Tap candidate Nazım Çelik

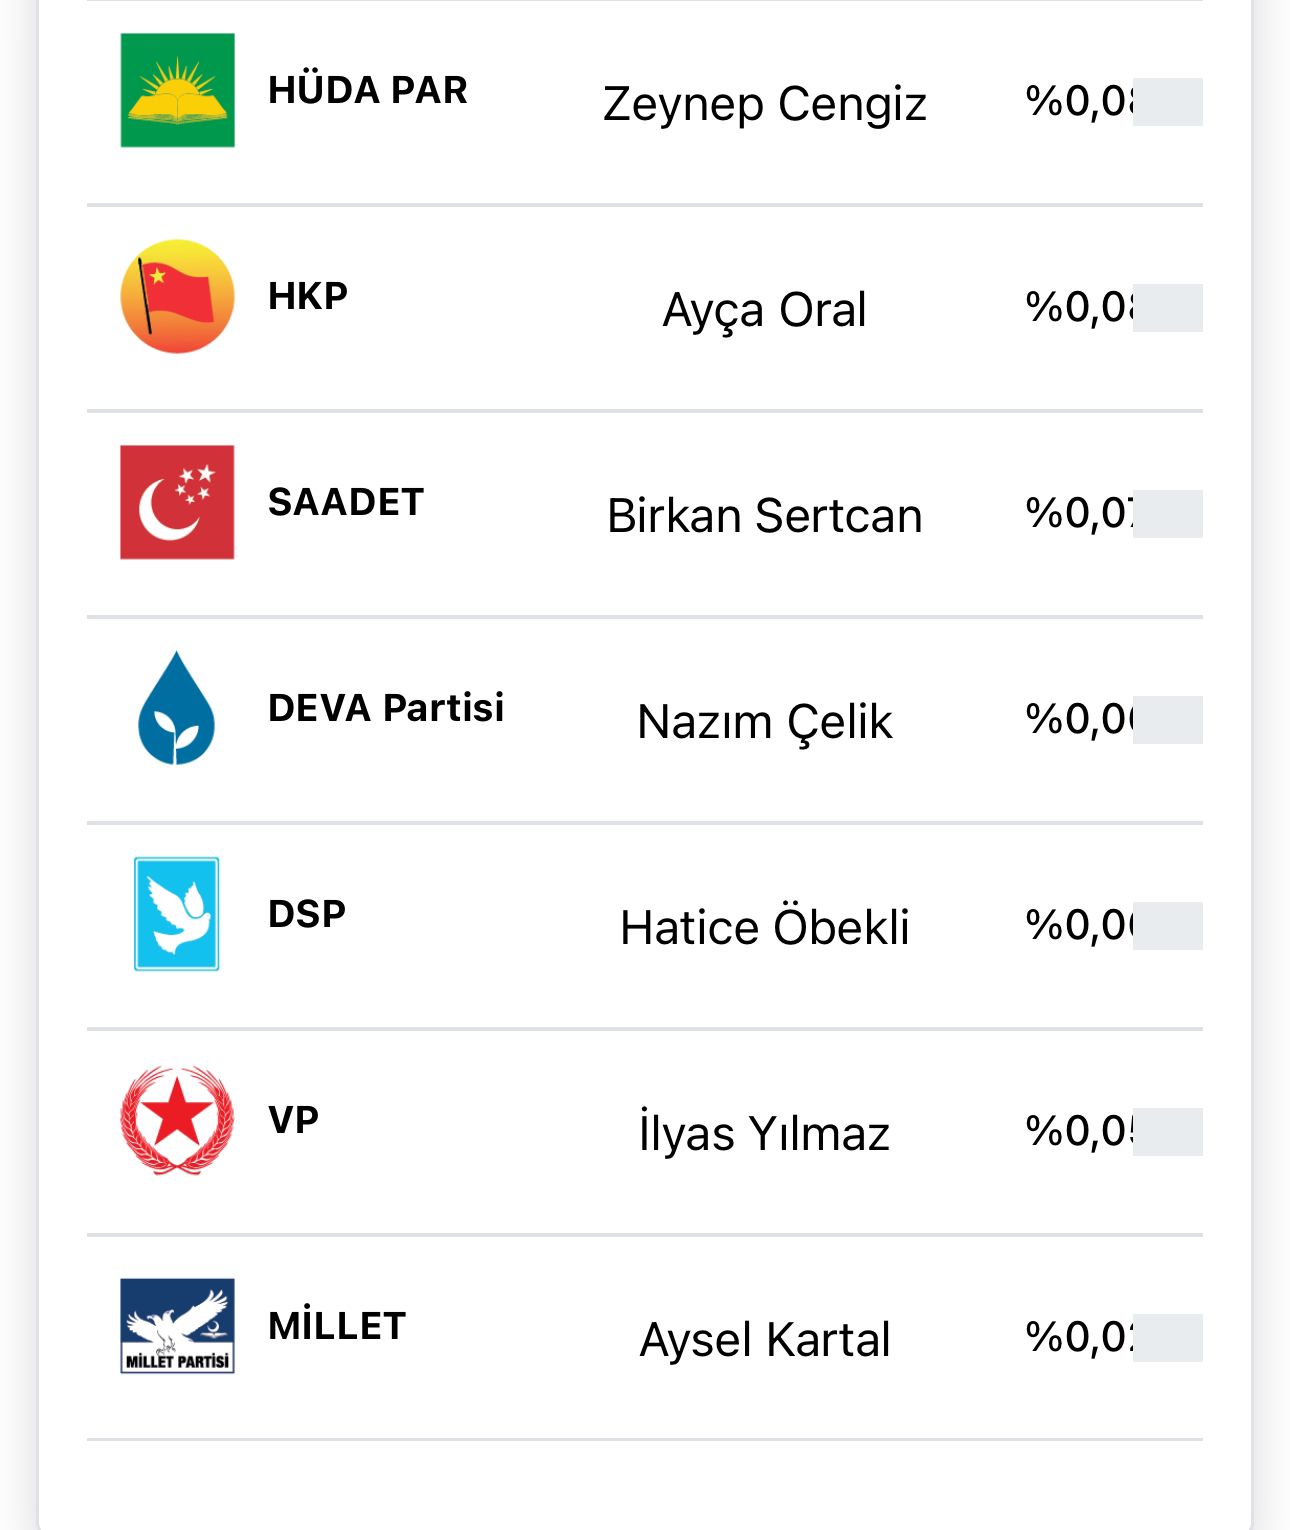[x=765, y=722]
